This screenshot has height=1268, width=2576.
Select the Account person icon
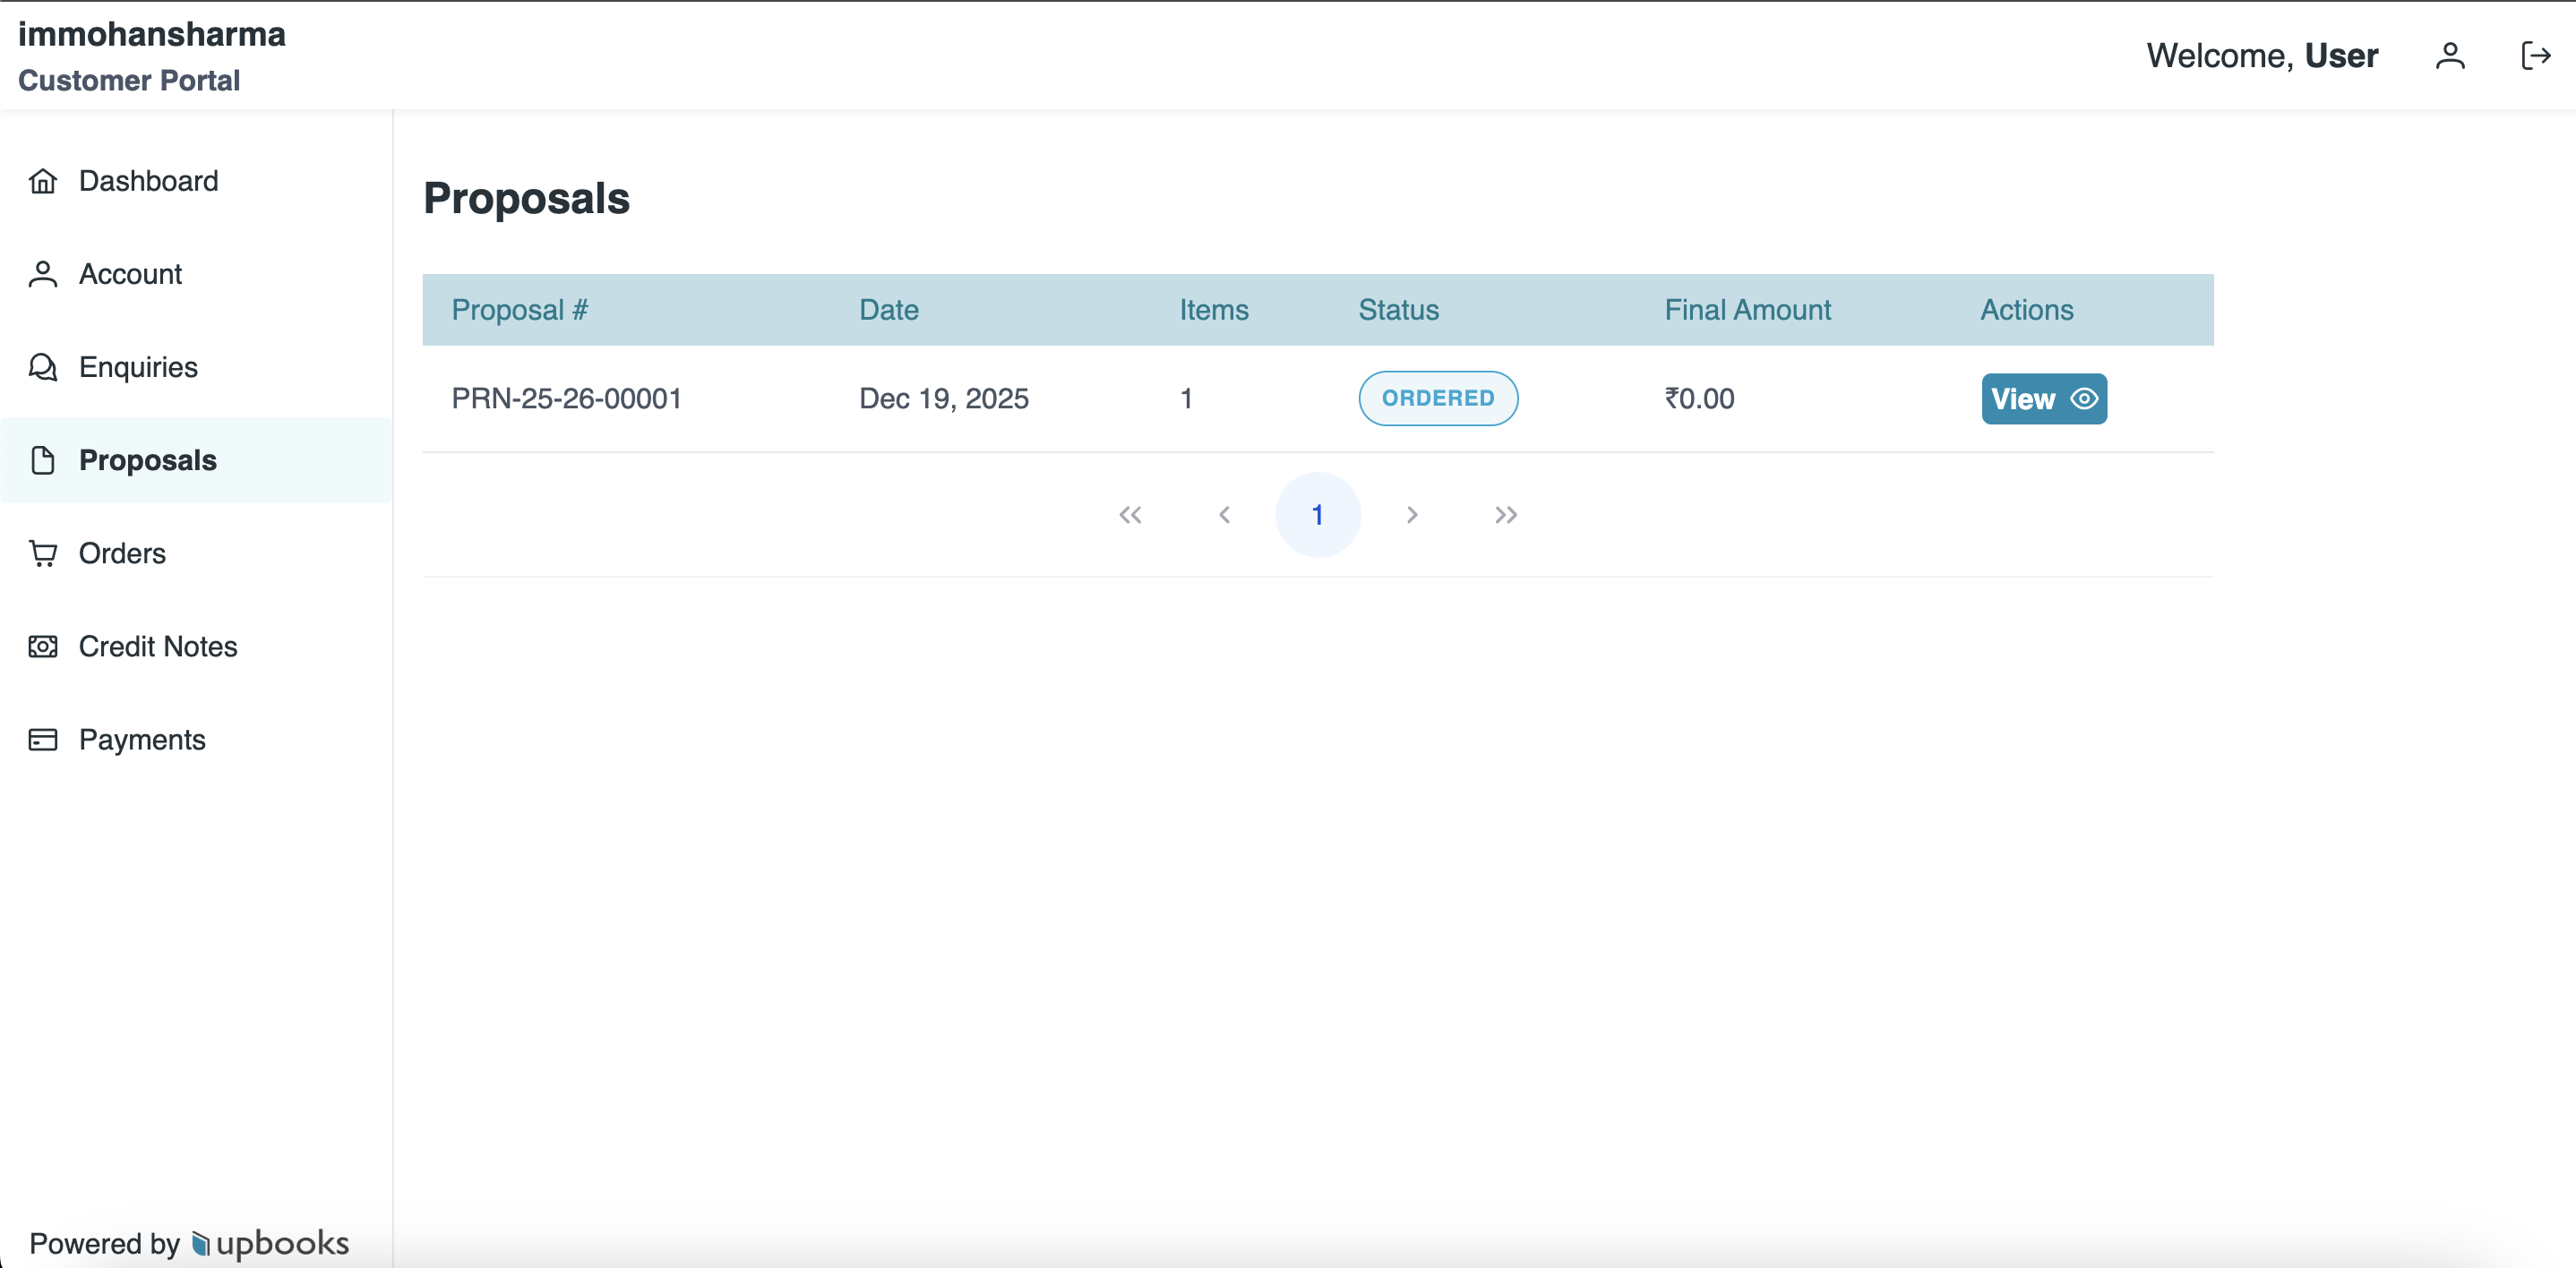coord(42,273)
